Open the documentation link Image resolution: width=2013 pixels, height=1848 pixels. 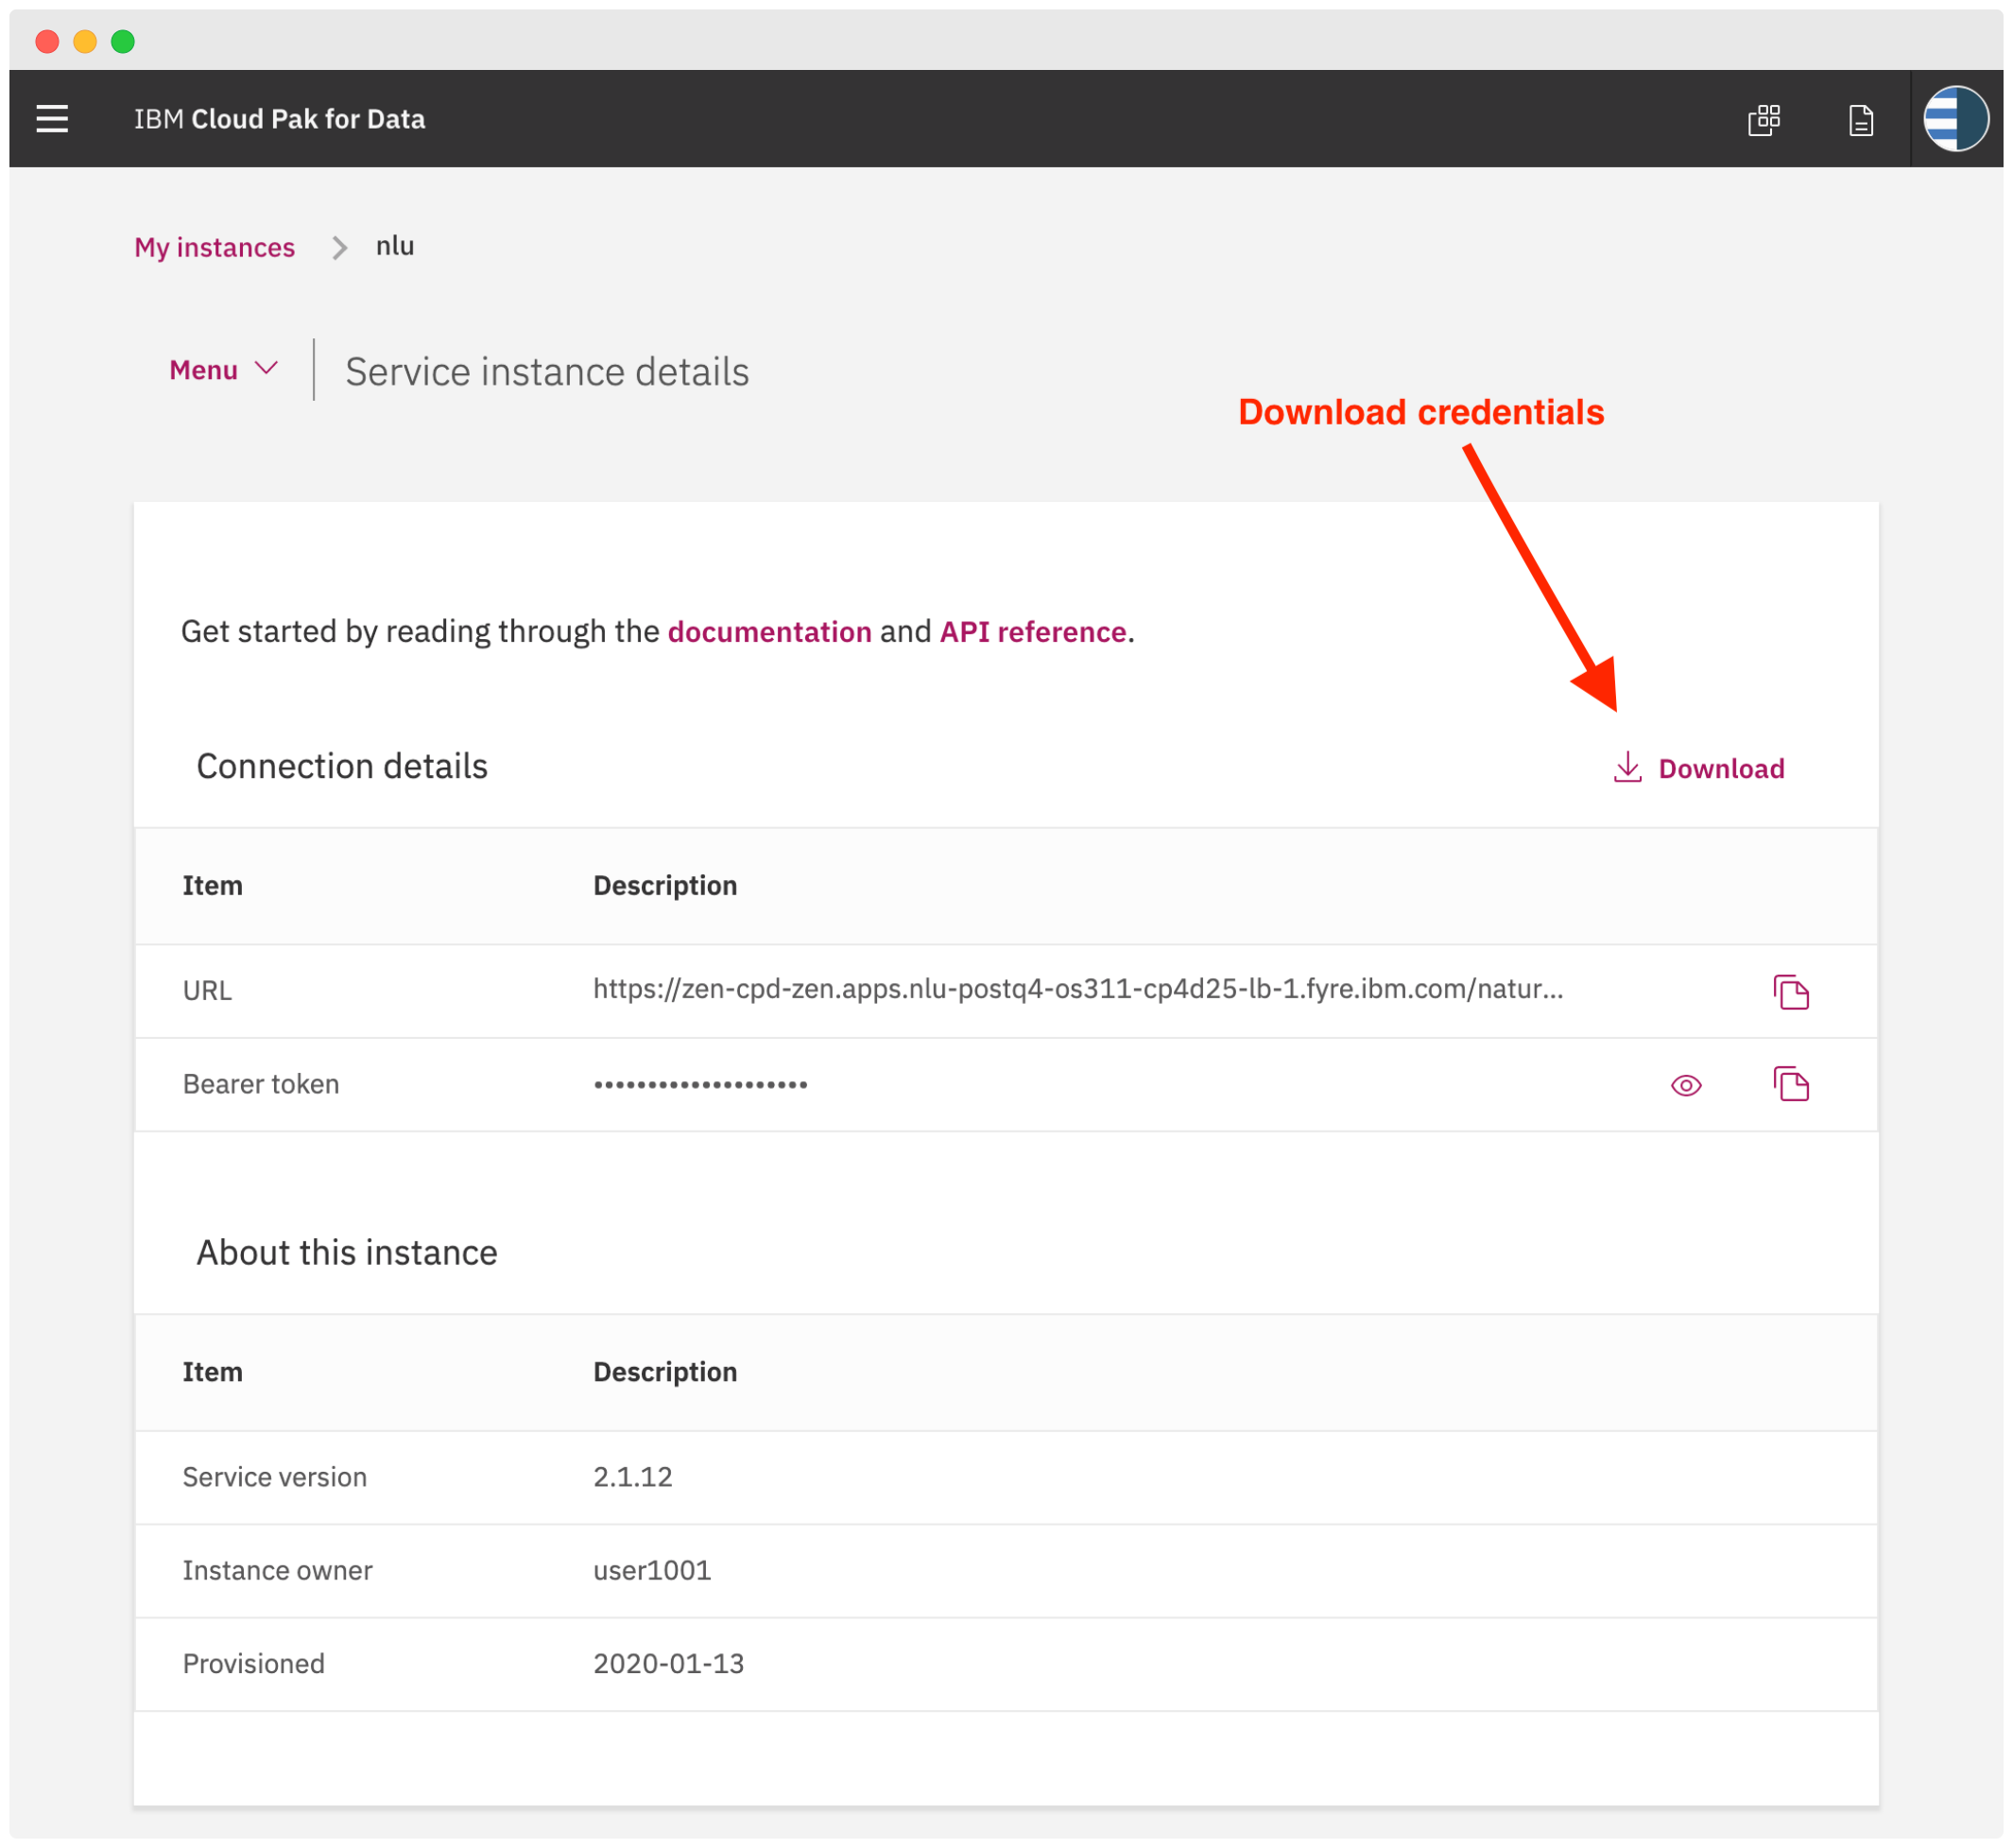pyautogui.click(x=770, y=632)
